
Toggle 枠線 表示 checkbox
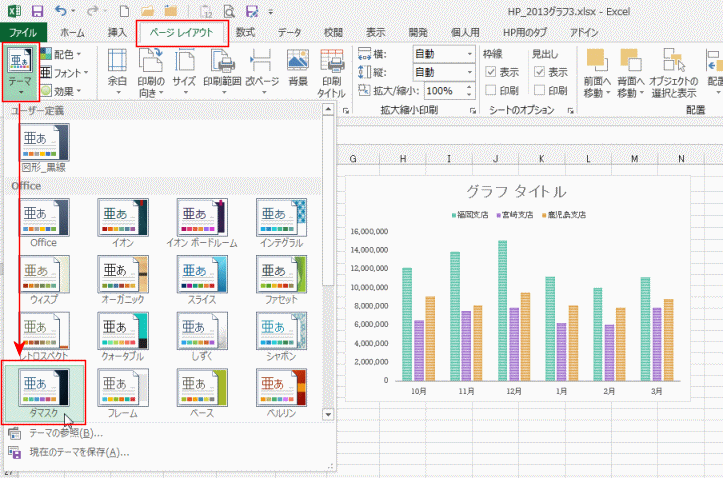[489, 72]
